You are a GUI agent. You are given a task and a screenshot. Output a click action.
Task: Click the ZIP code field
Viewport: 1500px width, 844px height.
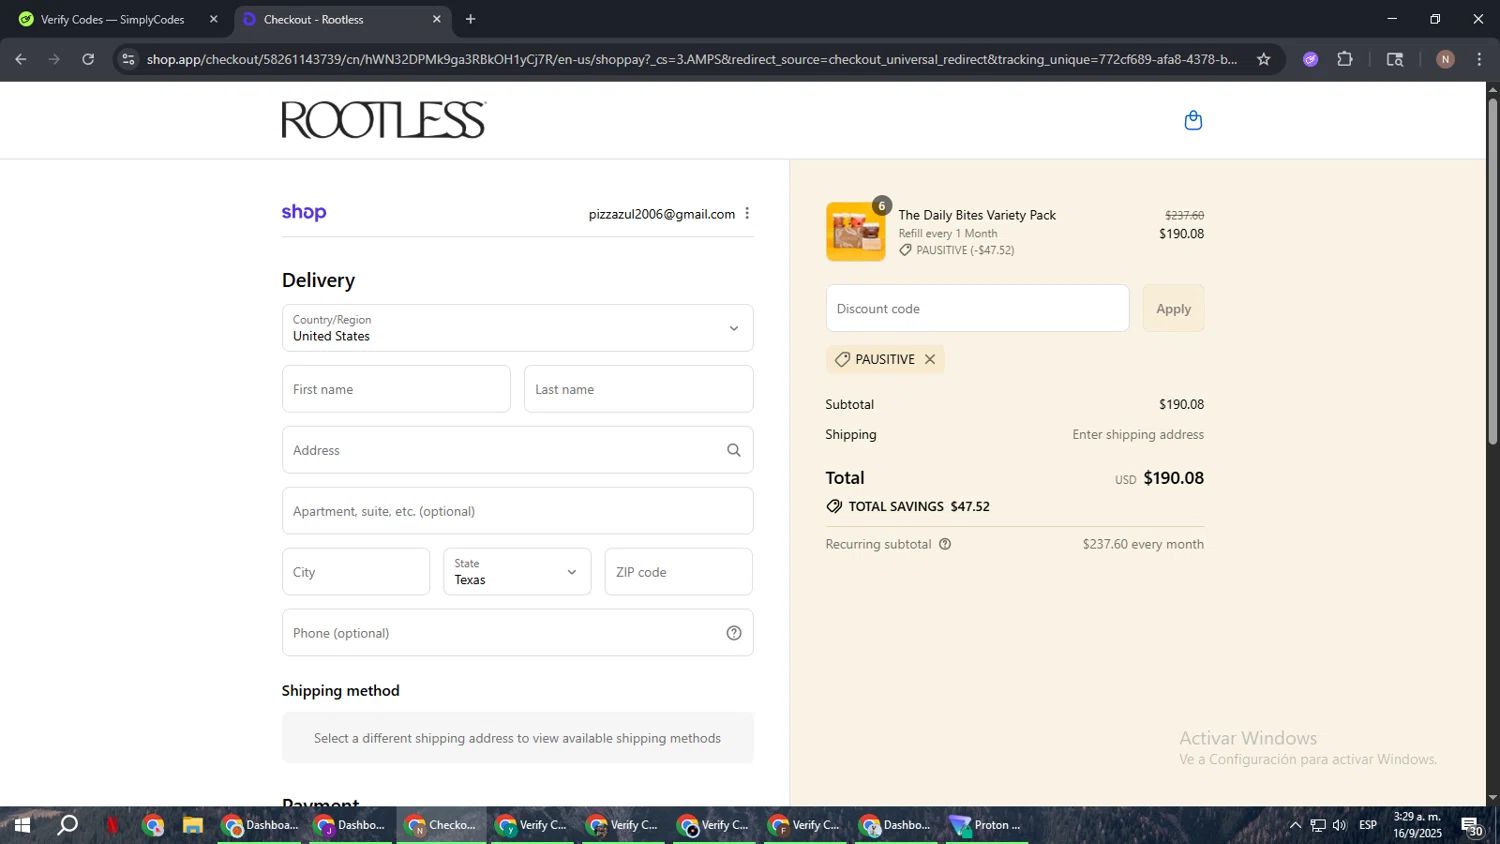point(678,572)
